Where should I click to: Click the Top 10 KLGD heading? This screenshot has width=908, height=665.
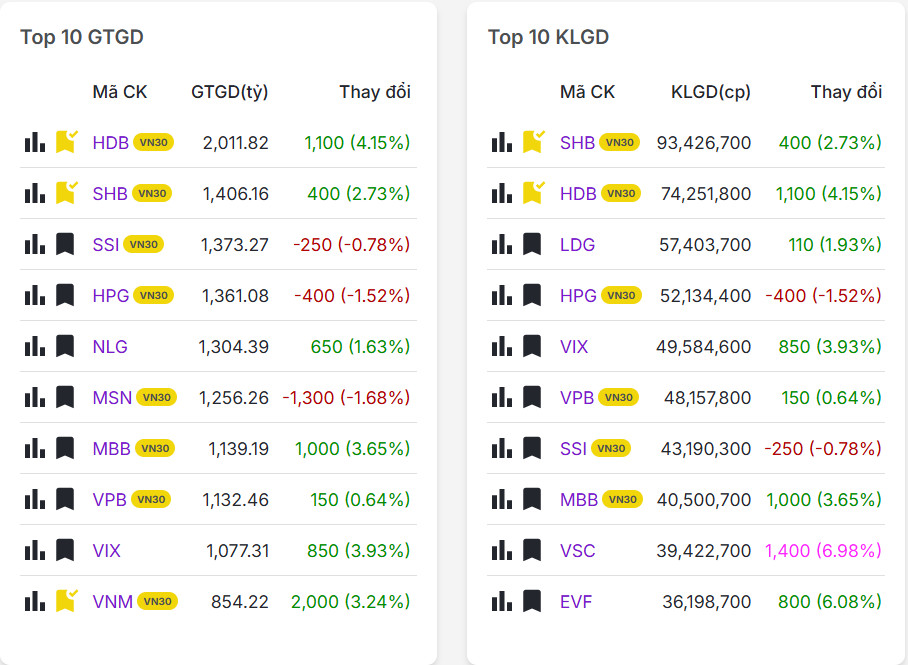(548, 37)
